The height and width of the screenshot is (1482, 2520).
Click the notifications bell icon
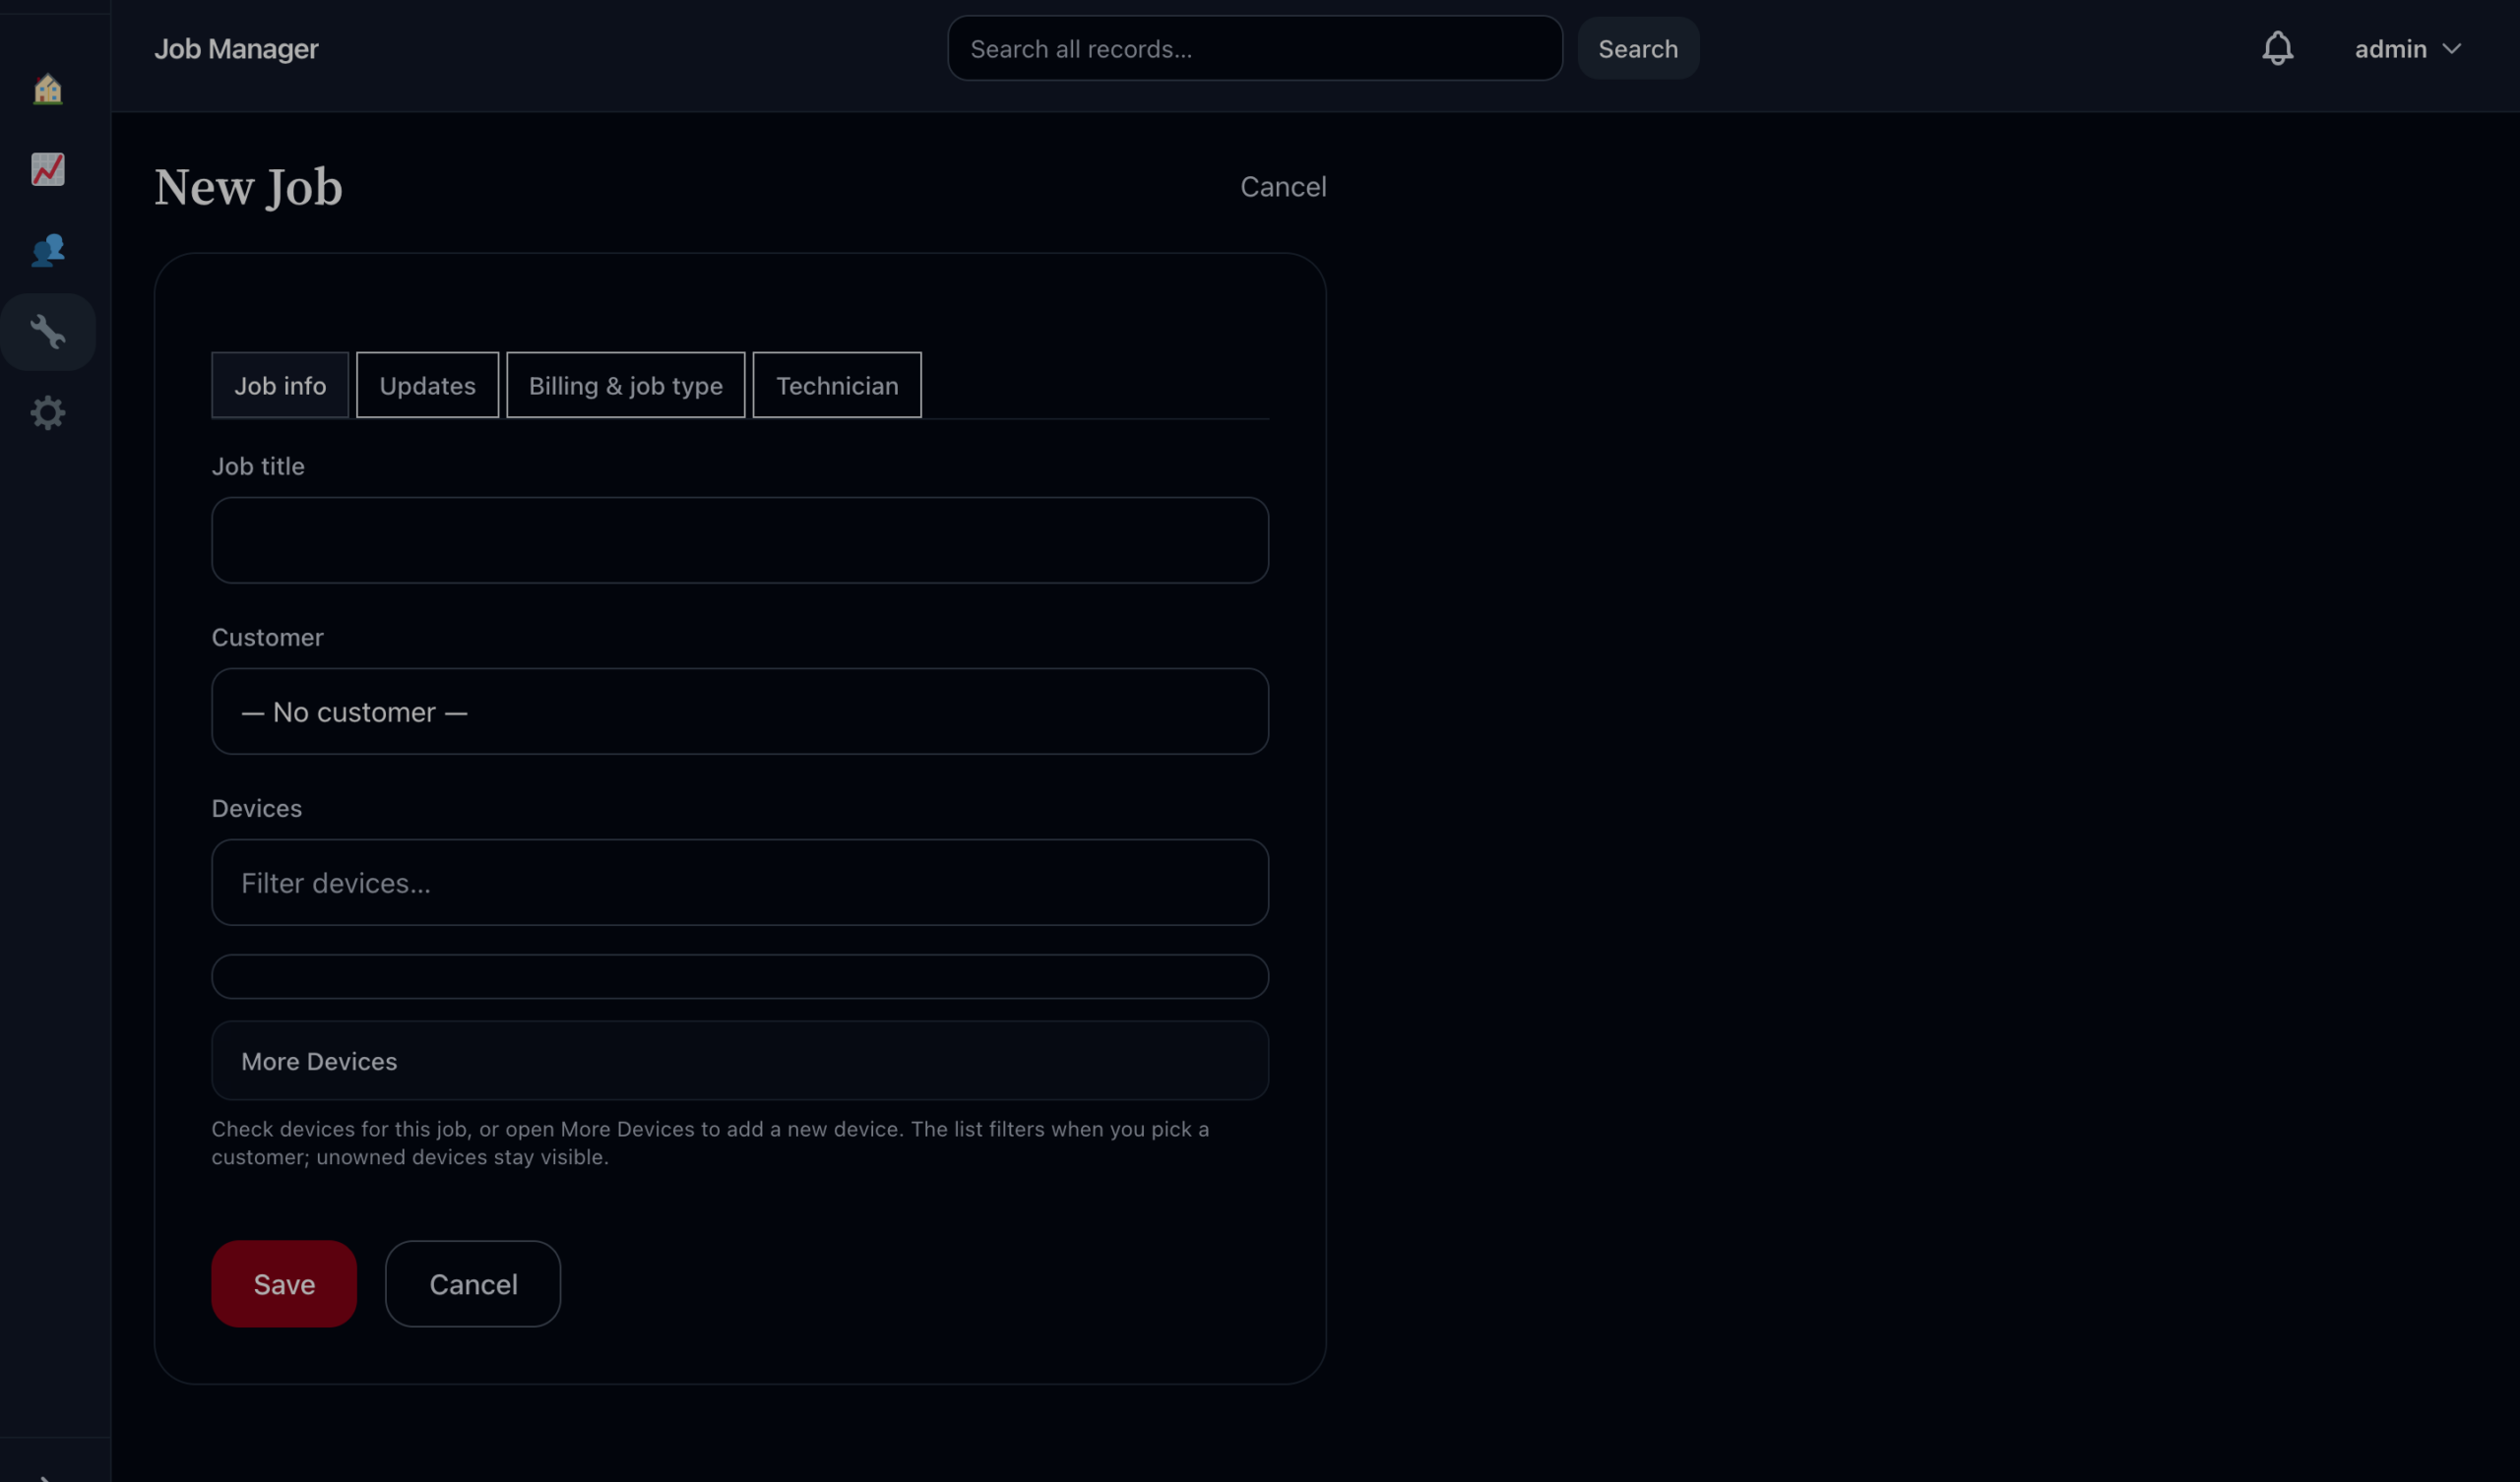click(x=2277, y=49)
